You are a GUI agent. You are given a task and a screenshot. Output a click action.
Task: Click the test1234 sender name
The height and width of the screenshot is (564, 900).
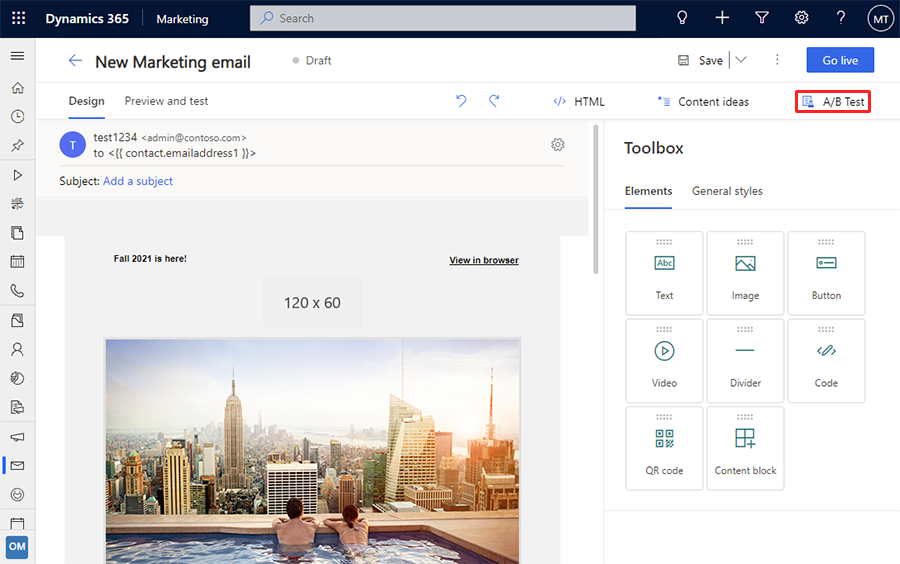point(115,137)
